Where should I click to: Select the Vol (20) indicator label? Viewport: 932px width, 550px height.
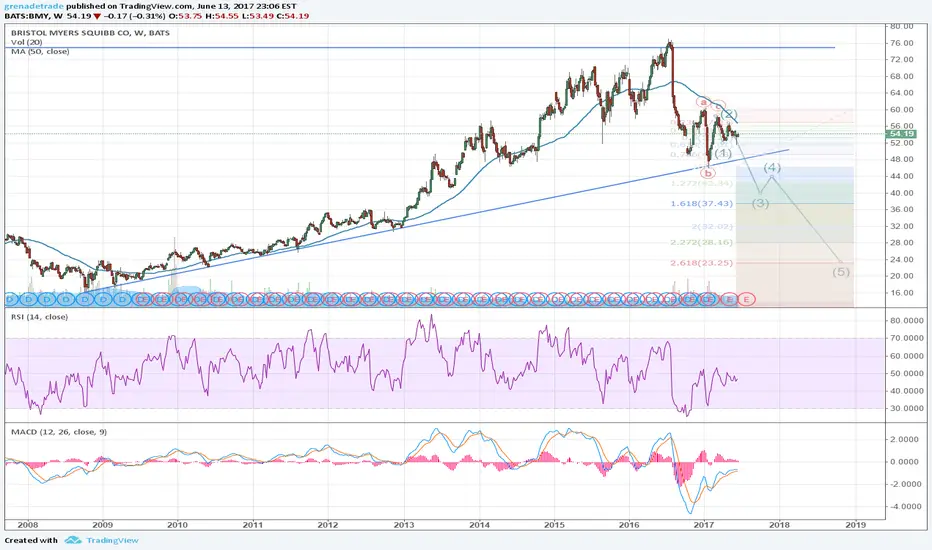[x=26, y=42]
